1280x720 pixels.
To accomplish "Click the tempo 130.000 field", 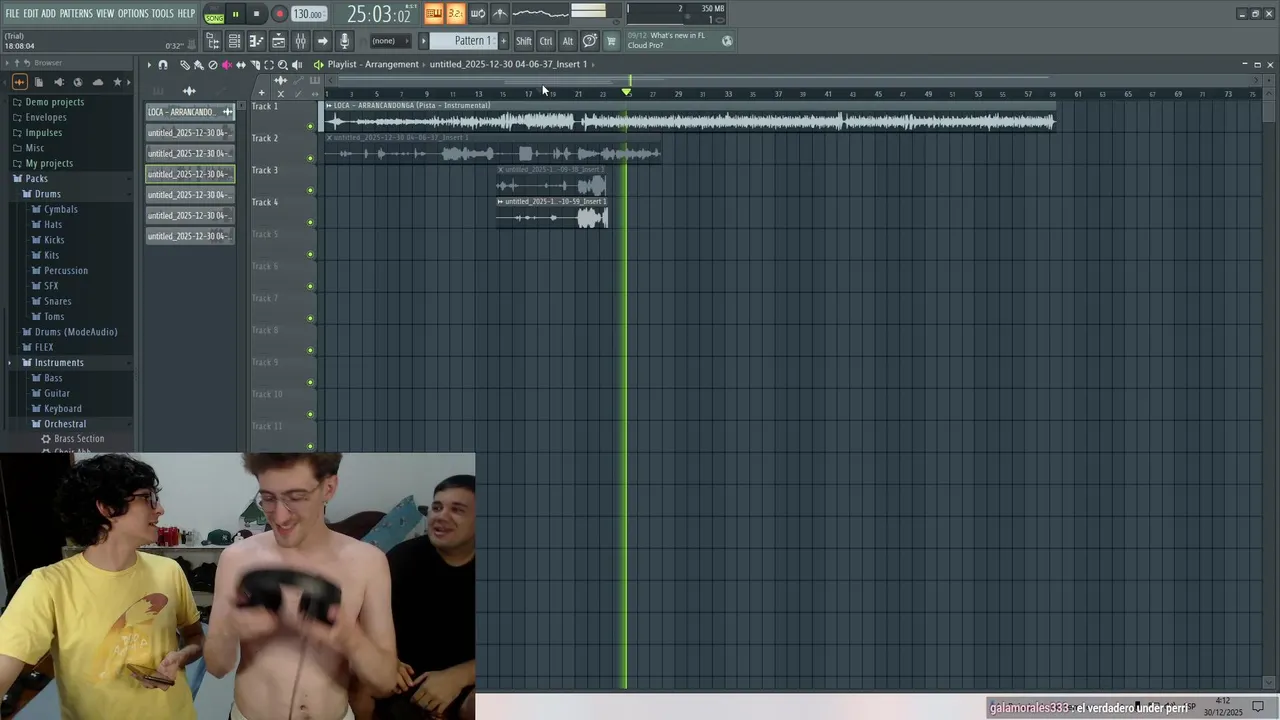I will [x=308, y=14].
